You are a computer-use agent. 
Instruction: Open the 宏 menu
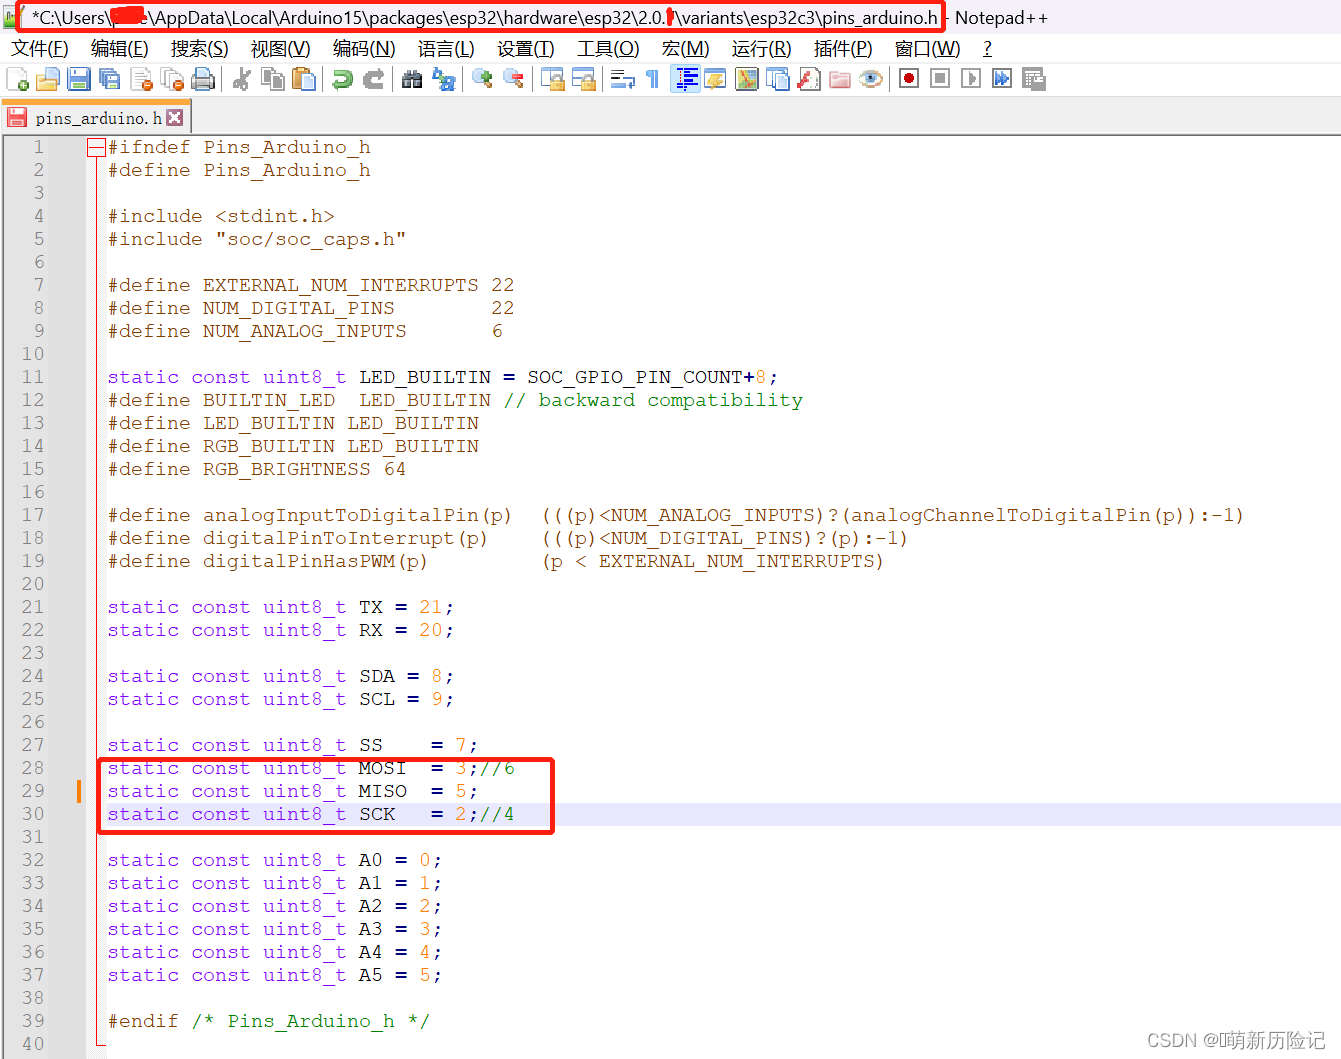[x=685, y=48]
